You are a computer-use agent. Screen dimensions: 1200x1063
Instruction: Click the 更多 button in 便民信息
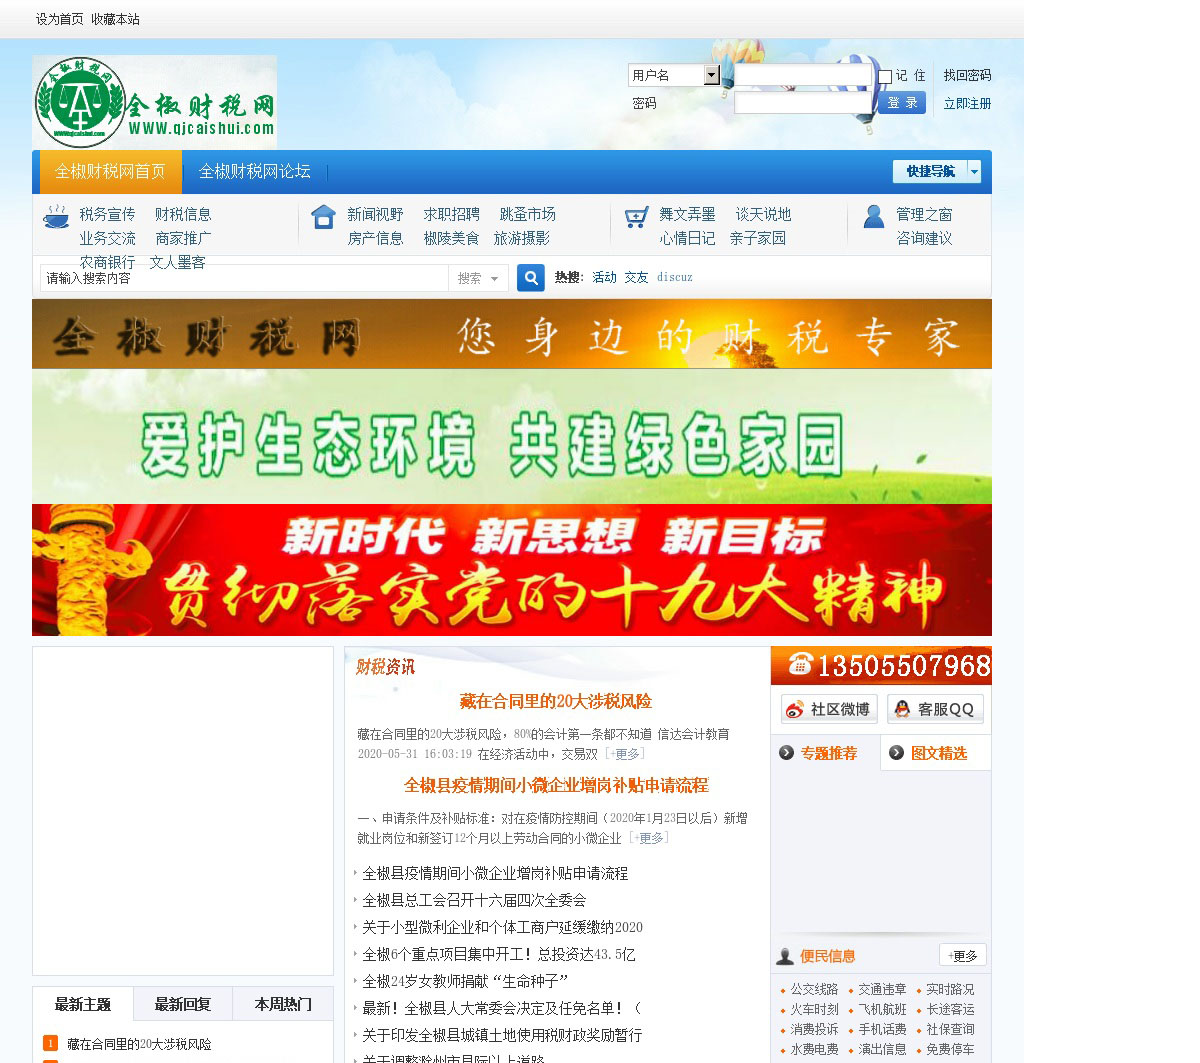tap(963, 955)
